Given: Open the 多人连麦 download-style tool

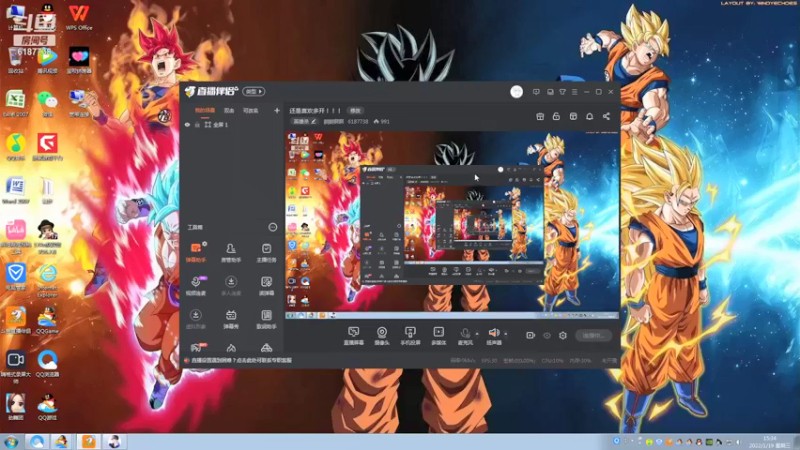Looking at the screenshot, I should point(231,286).
